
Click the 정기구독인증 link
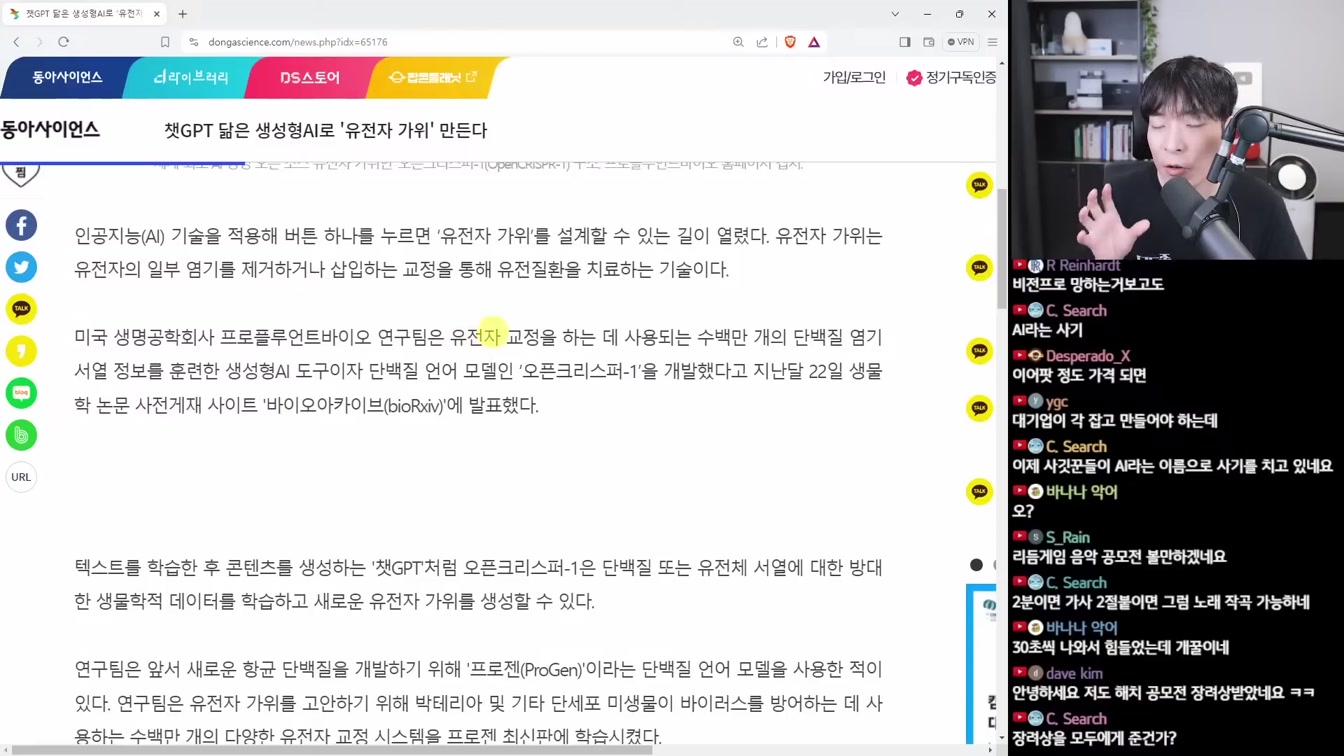951,78
